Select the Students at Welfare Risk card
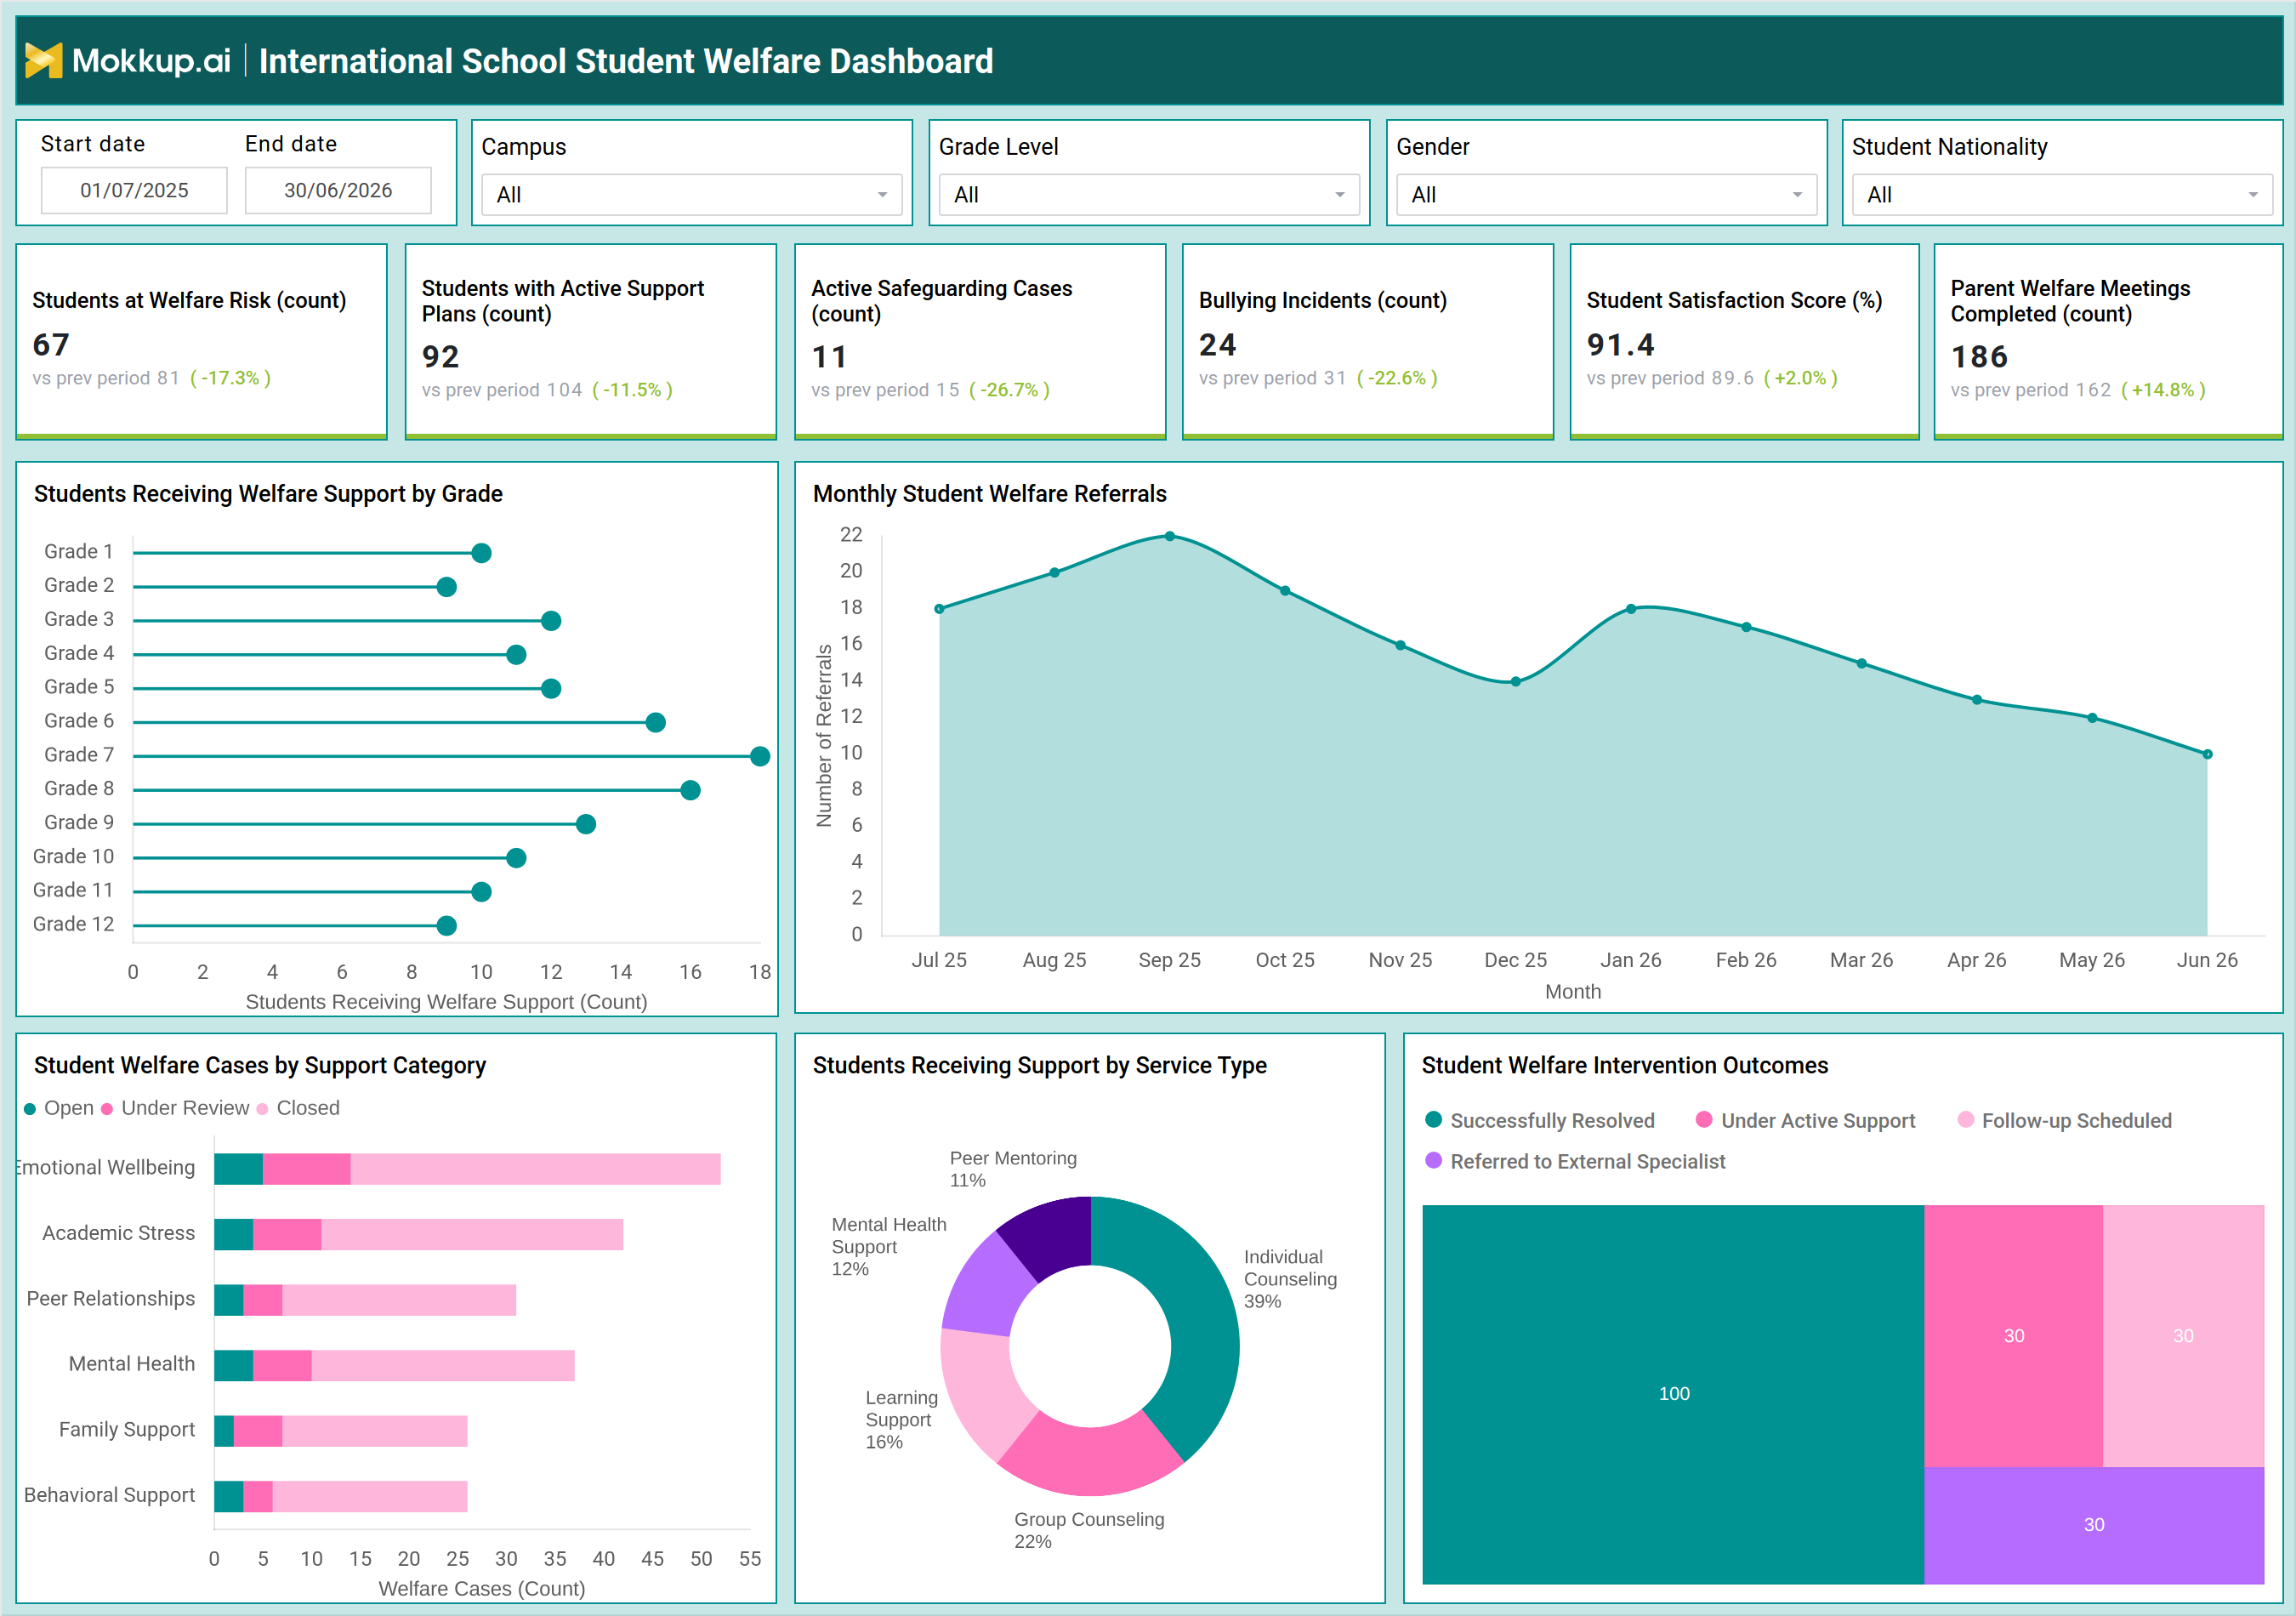 click(x=201, y=341)
